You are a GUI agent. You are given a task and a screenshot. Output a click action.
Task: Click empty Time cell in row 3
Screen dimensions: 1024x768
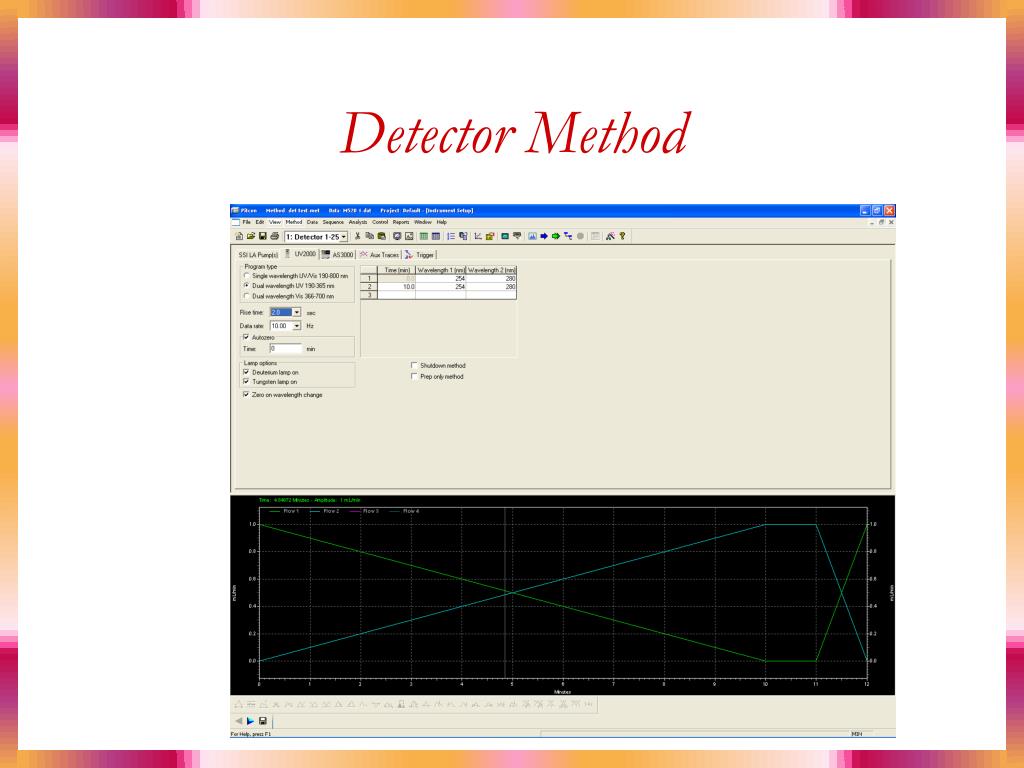click(x=396, y=295)
